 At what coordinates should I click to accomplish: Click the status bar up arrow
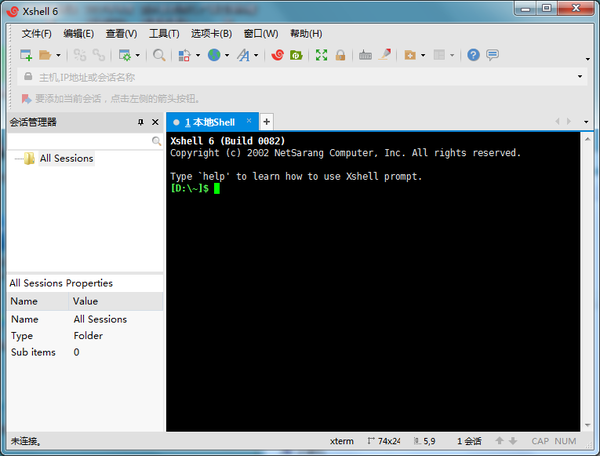tap(499, 441)
